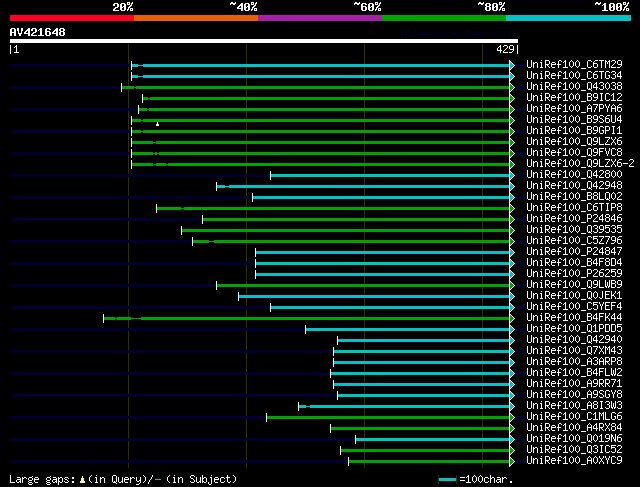This screenshot has height=487, width=640.
Task: Select the UniRef100_Q0JEK1 label
Action: 574,296
